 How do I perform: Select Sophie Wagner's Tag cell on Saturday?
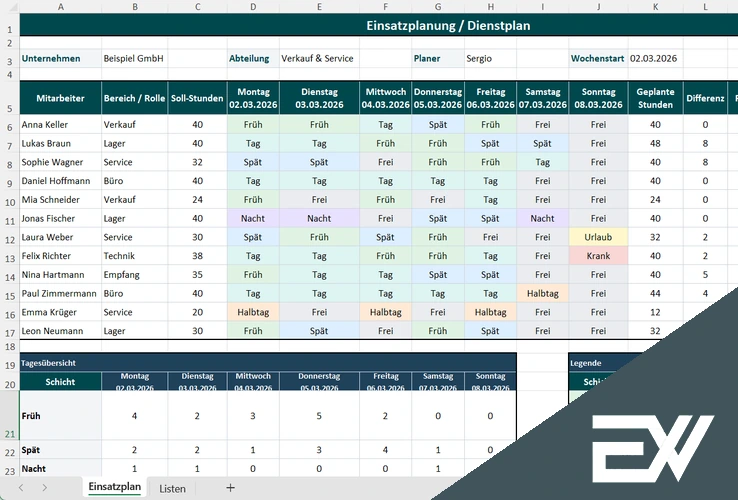point(542,162)
